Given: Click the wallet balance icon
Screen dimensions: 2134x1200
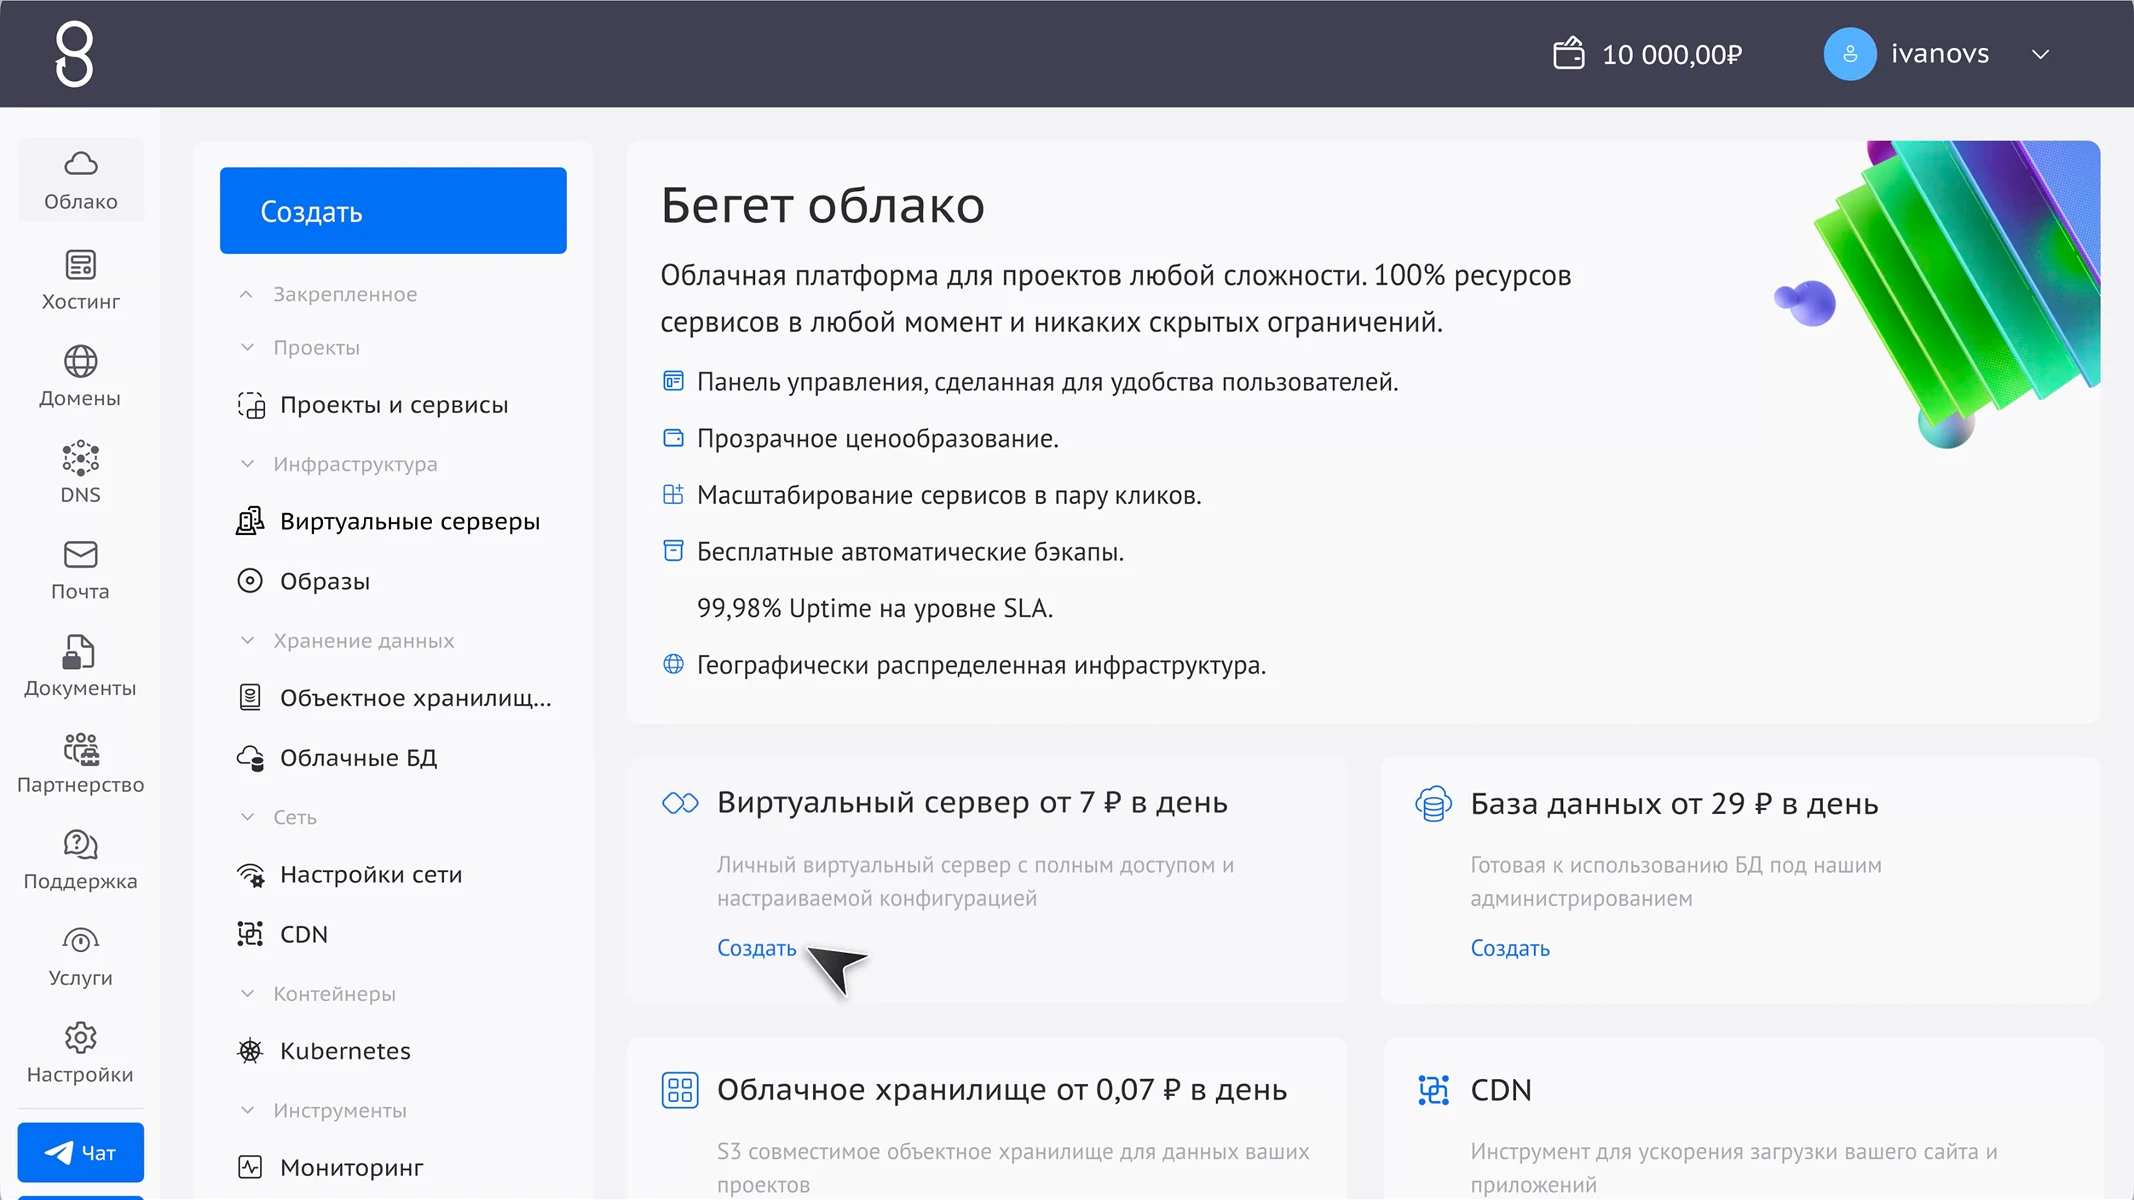Looking at the screenshot, I should tap(1568, 54).
